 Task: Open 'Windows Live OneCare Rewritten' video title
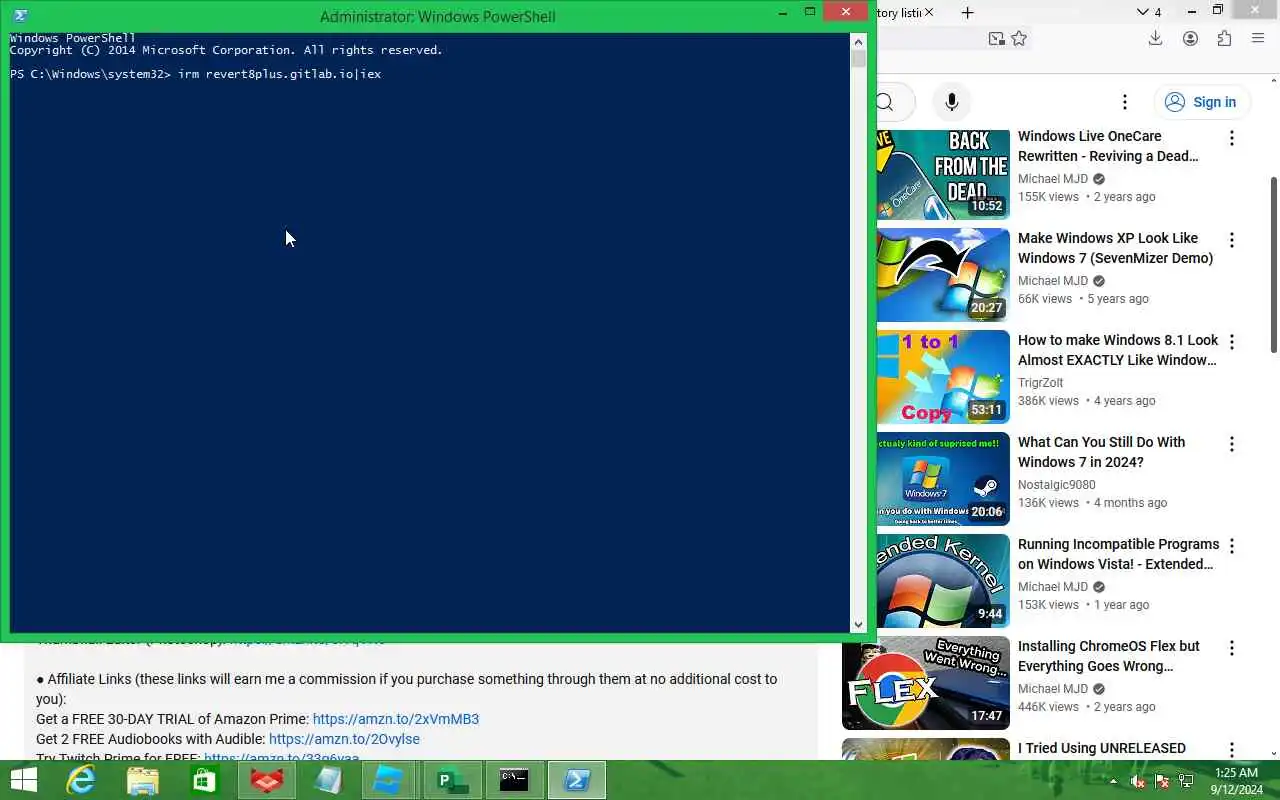click(1108, 146)
